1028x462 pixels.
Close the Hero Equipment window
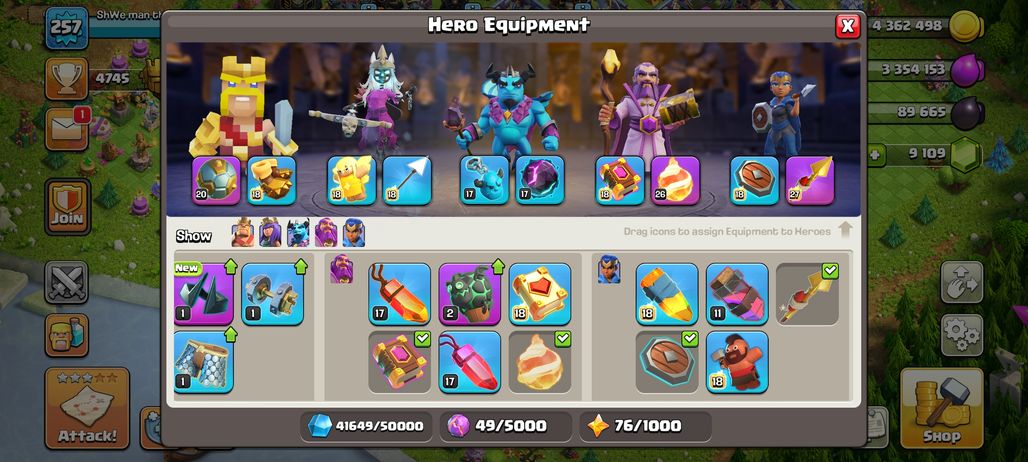[x=848, y=26]
